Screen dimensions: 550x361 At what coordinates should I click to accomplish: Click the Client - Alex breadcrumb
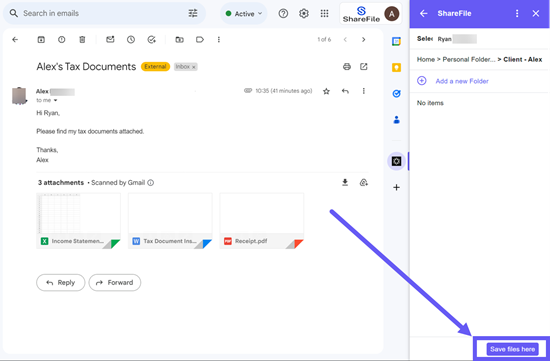(523, 60)
